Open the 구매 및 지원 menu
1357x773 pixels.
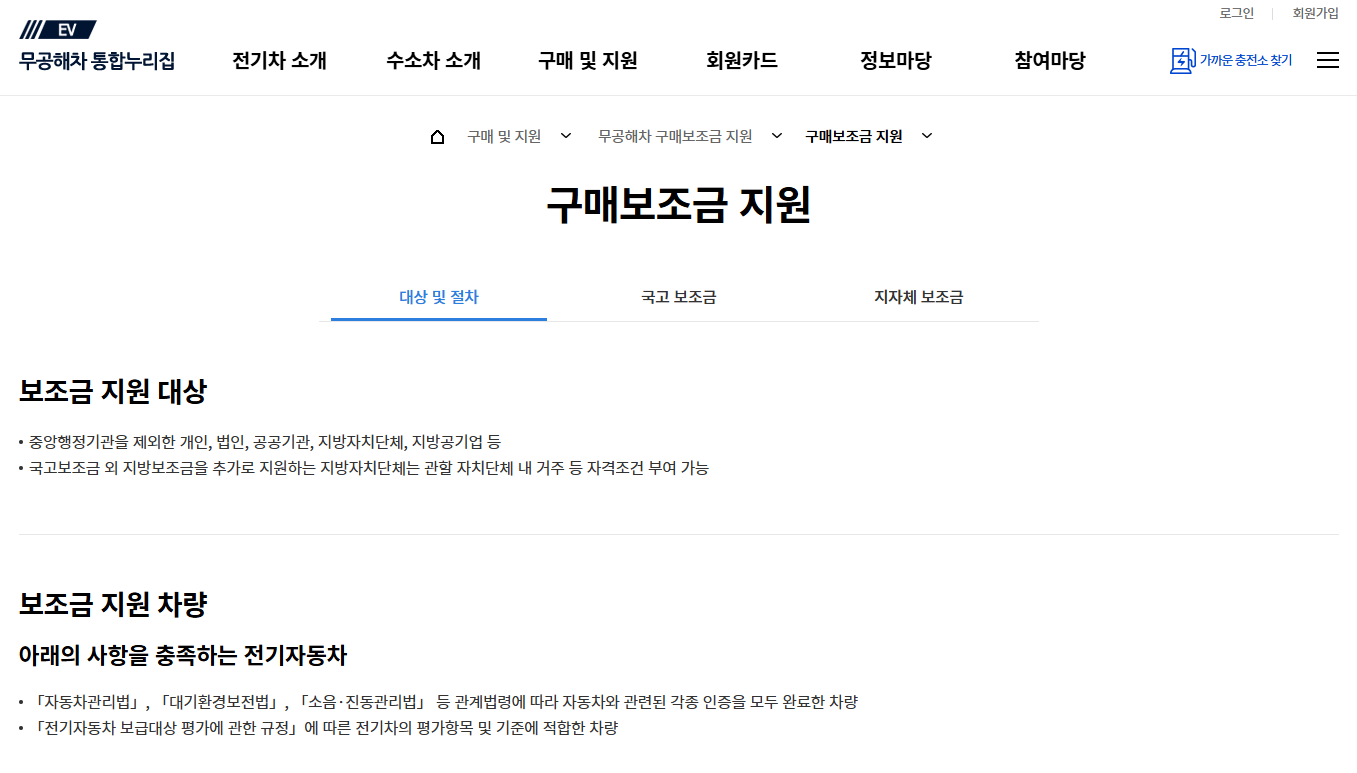click(587, 60)
